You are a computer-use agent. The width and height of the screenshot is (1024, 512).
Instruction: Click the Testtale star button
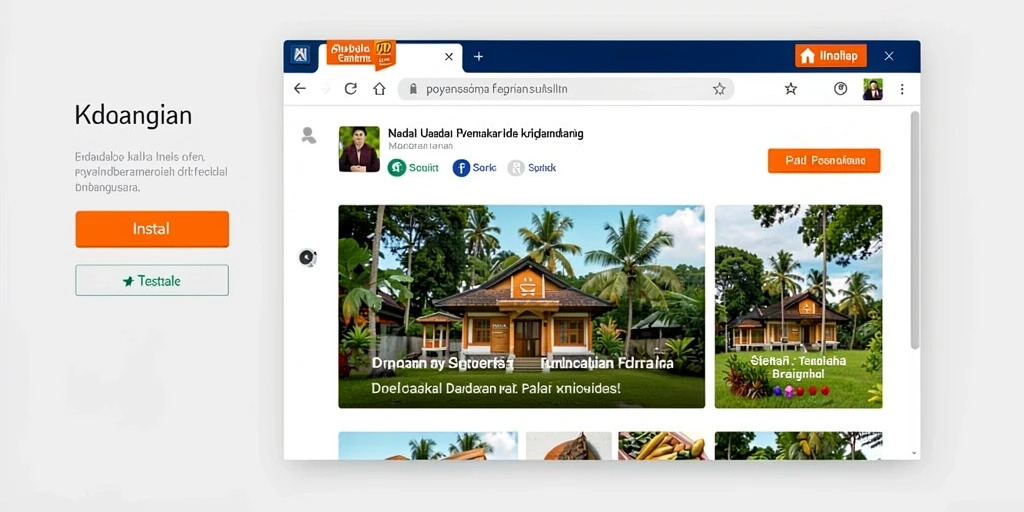tap(152, 281)
